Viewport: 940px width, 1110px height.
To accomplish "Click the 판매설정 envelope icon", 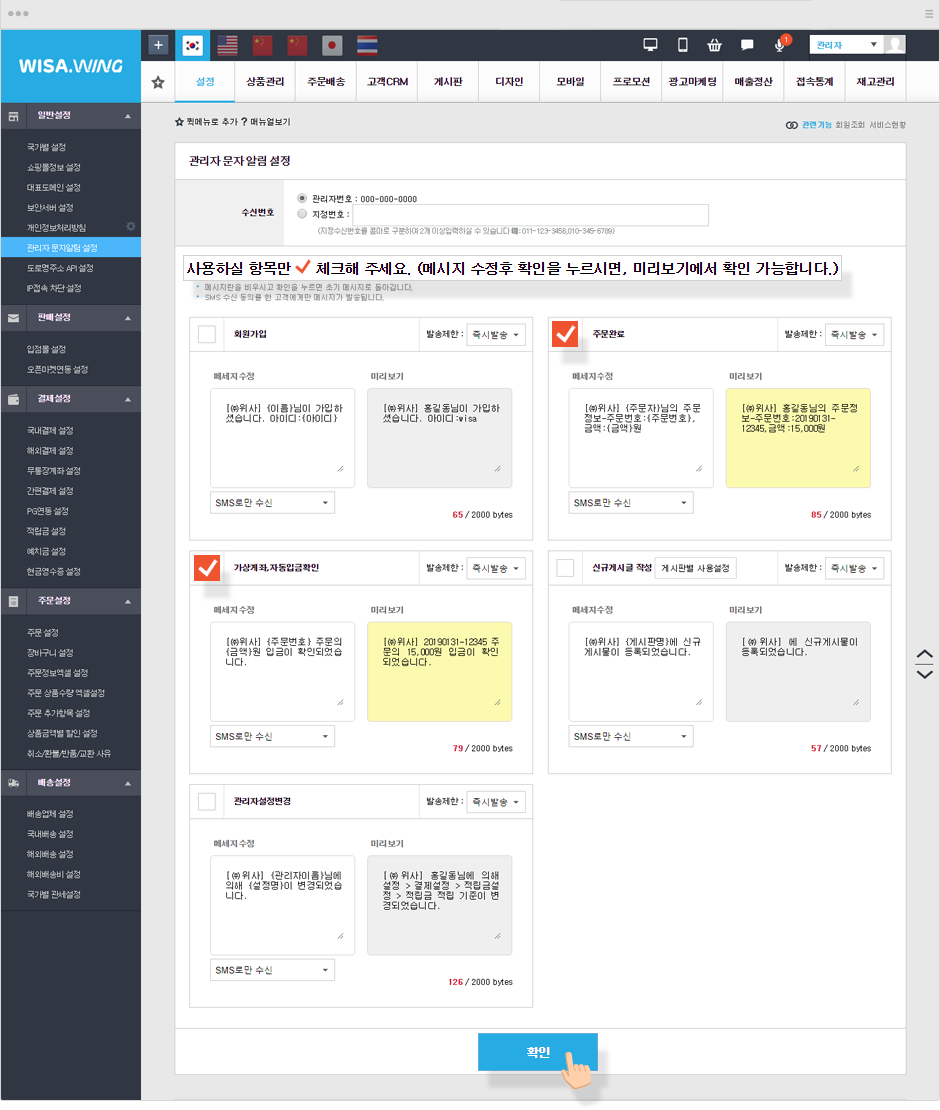I will tap(13, 318).
